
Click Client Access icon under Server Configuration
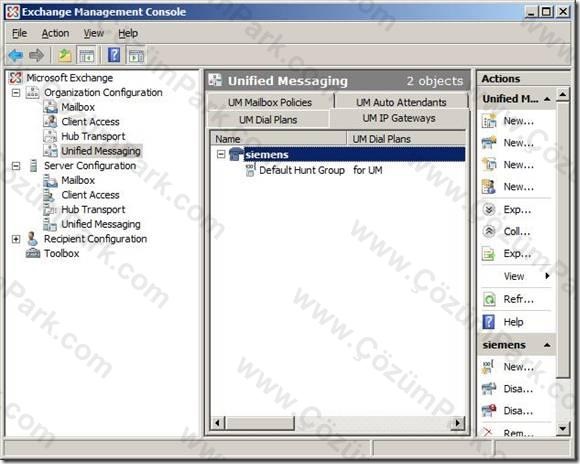(x=50, y=195)
